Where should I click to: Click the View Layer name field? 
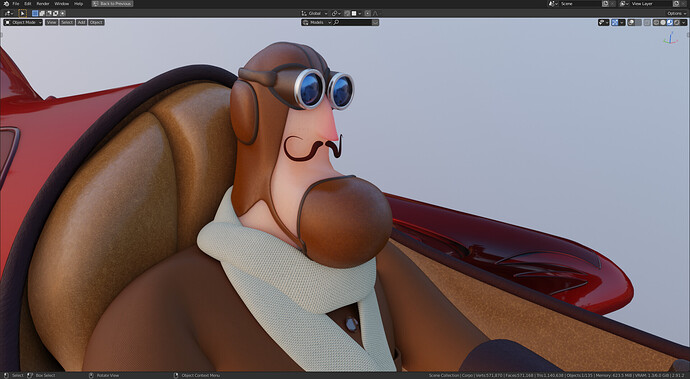pos(651,4)
